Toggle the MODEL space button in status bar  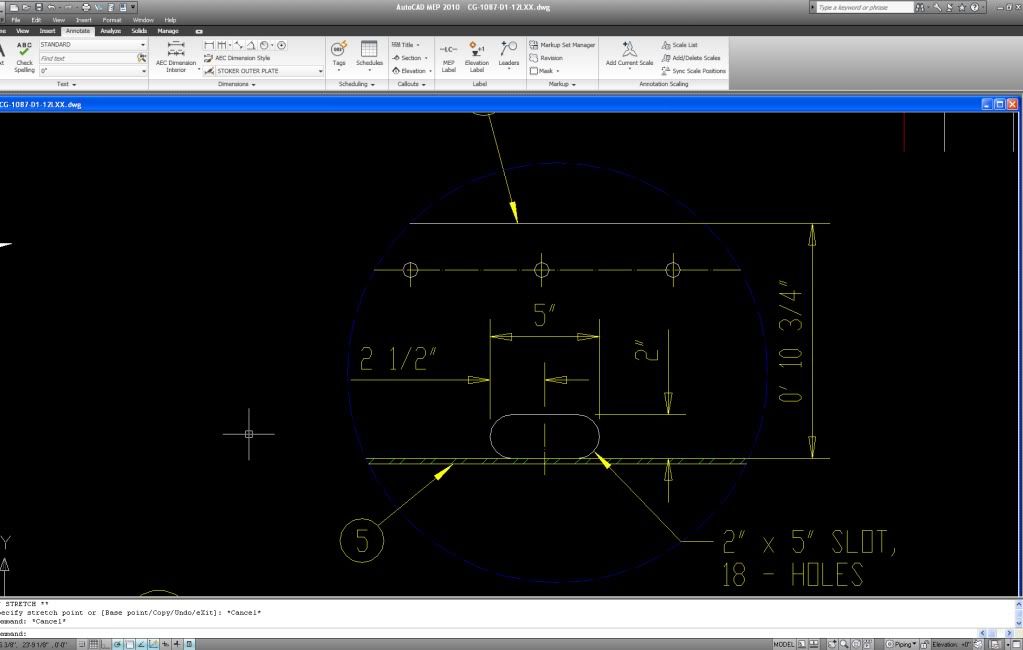(x=784, y=644)
